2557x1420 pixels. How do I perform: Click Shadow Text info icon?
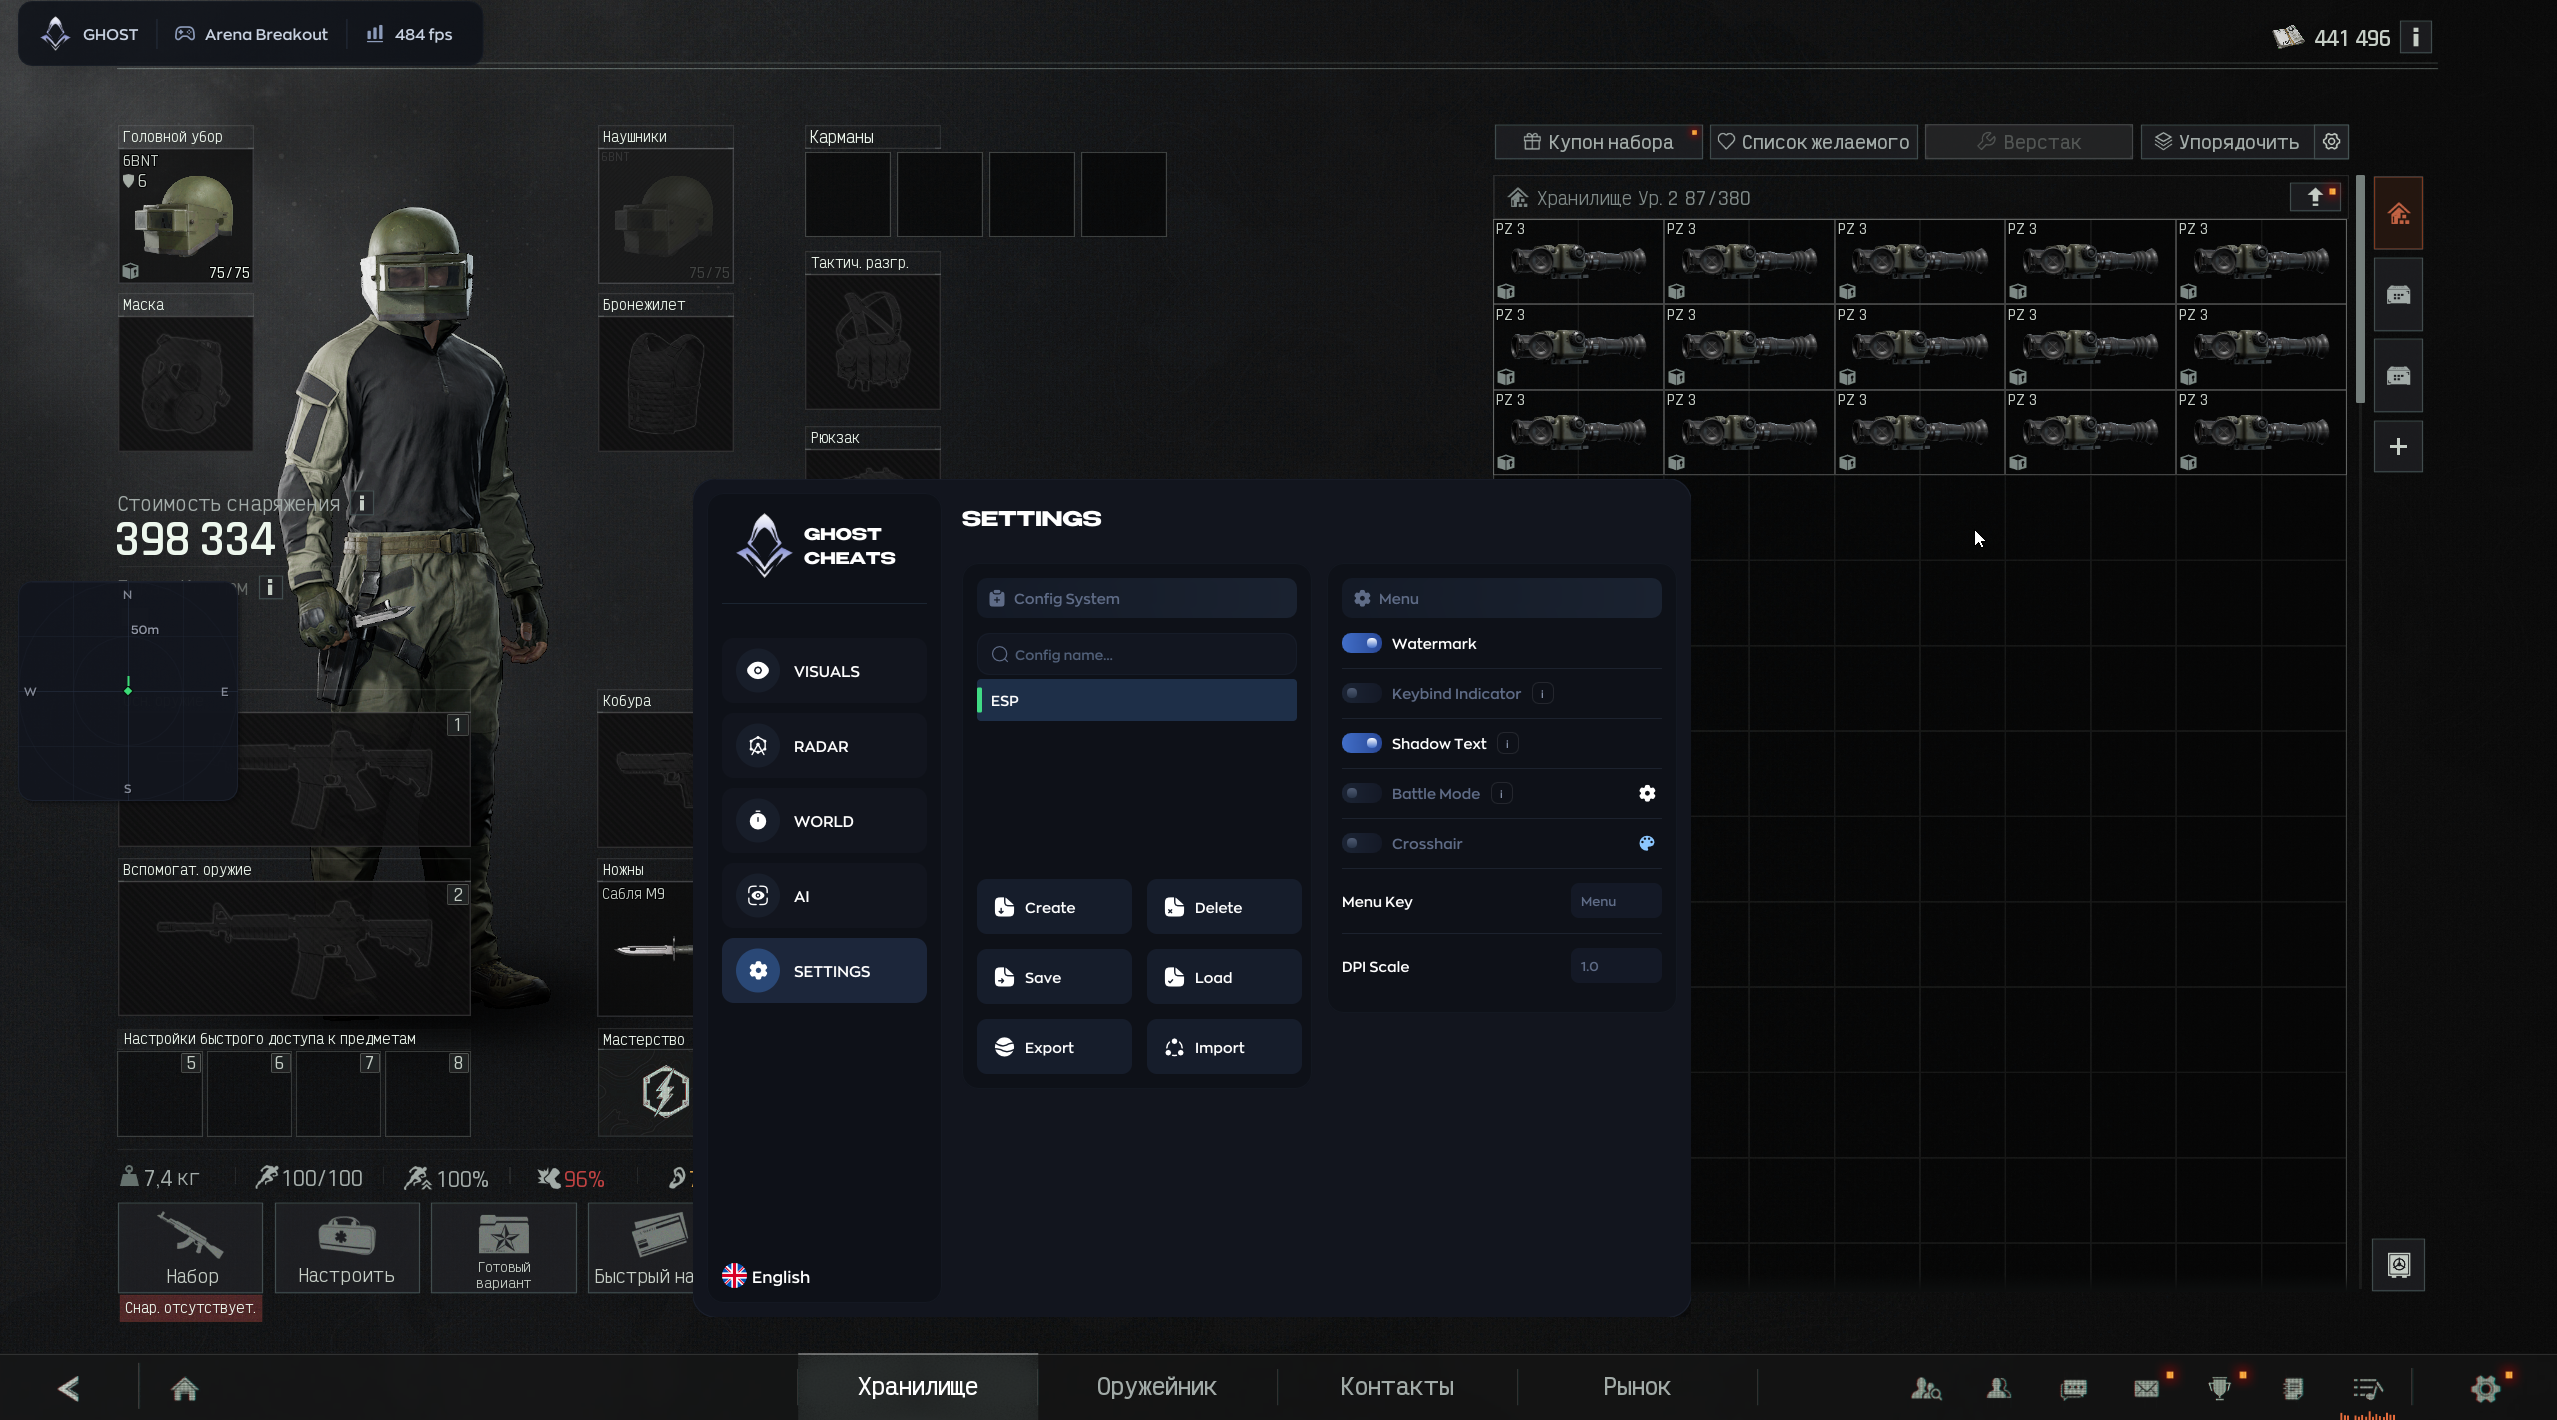click(1508, 743)
